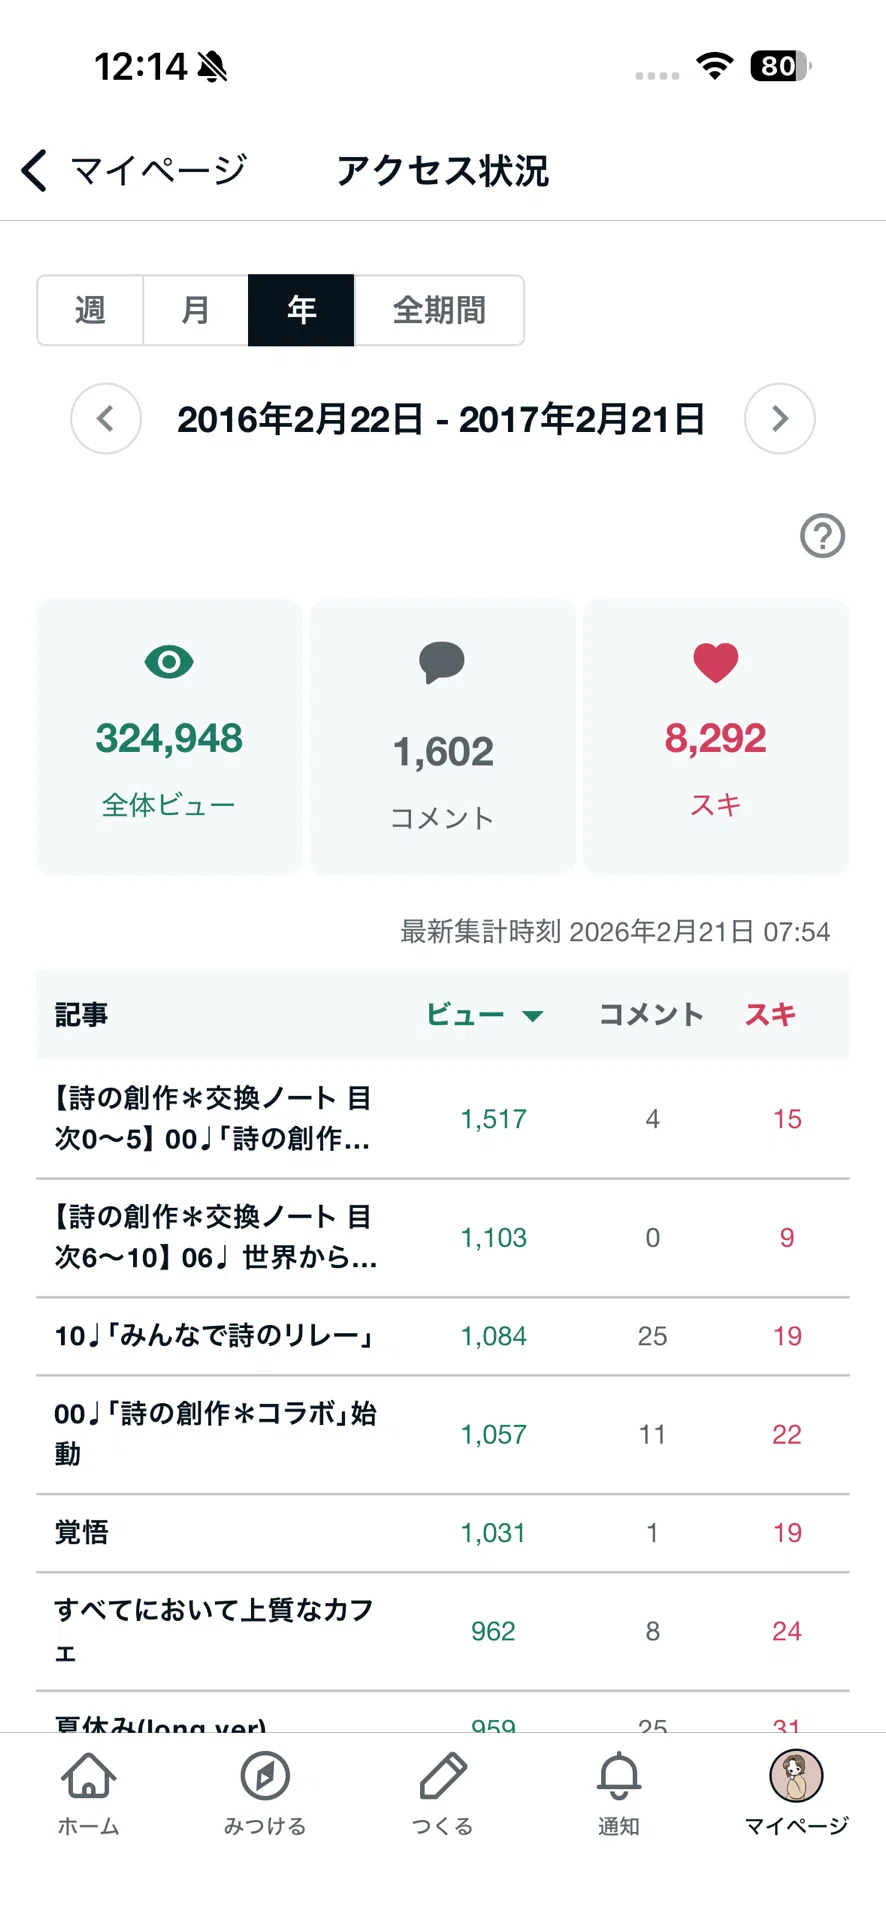Tap the green eye 全体ビュー icon
This screenshot has height=1920, width=886.
(169, 661)
